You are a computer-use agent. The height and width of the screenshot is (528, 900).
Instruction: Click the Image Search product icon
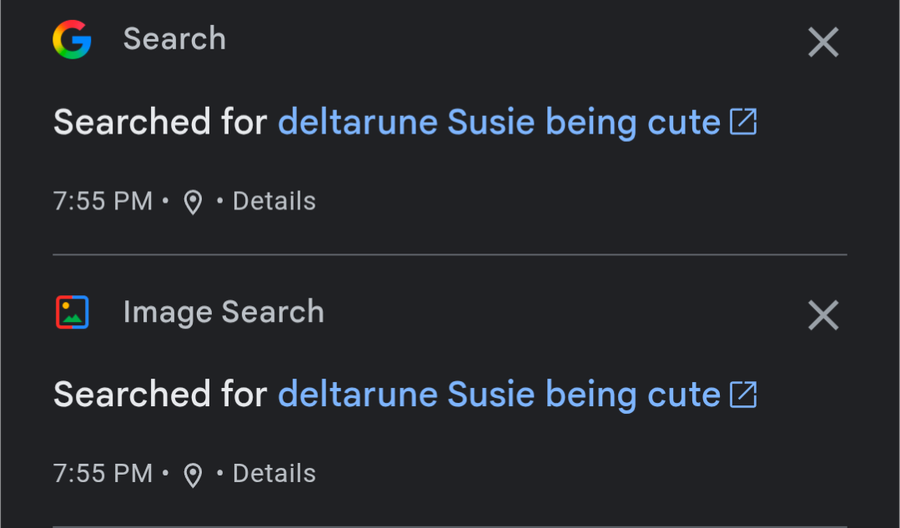coord(72,313)
